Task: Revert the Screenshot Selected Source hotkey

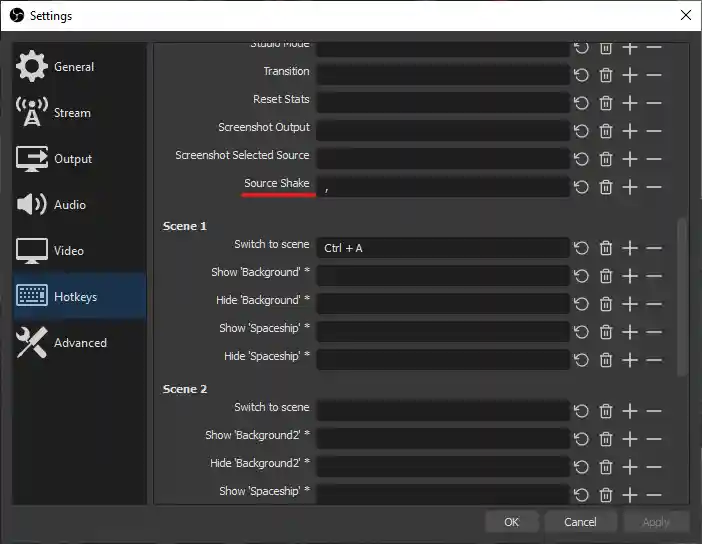Action: tap(581, 159)
